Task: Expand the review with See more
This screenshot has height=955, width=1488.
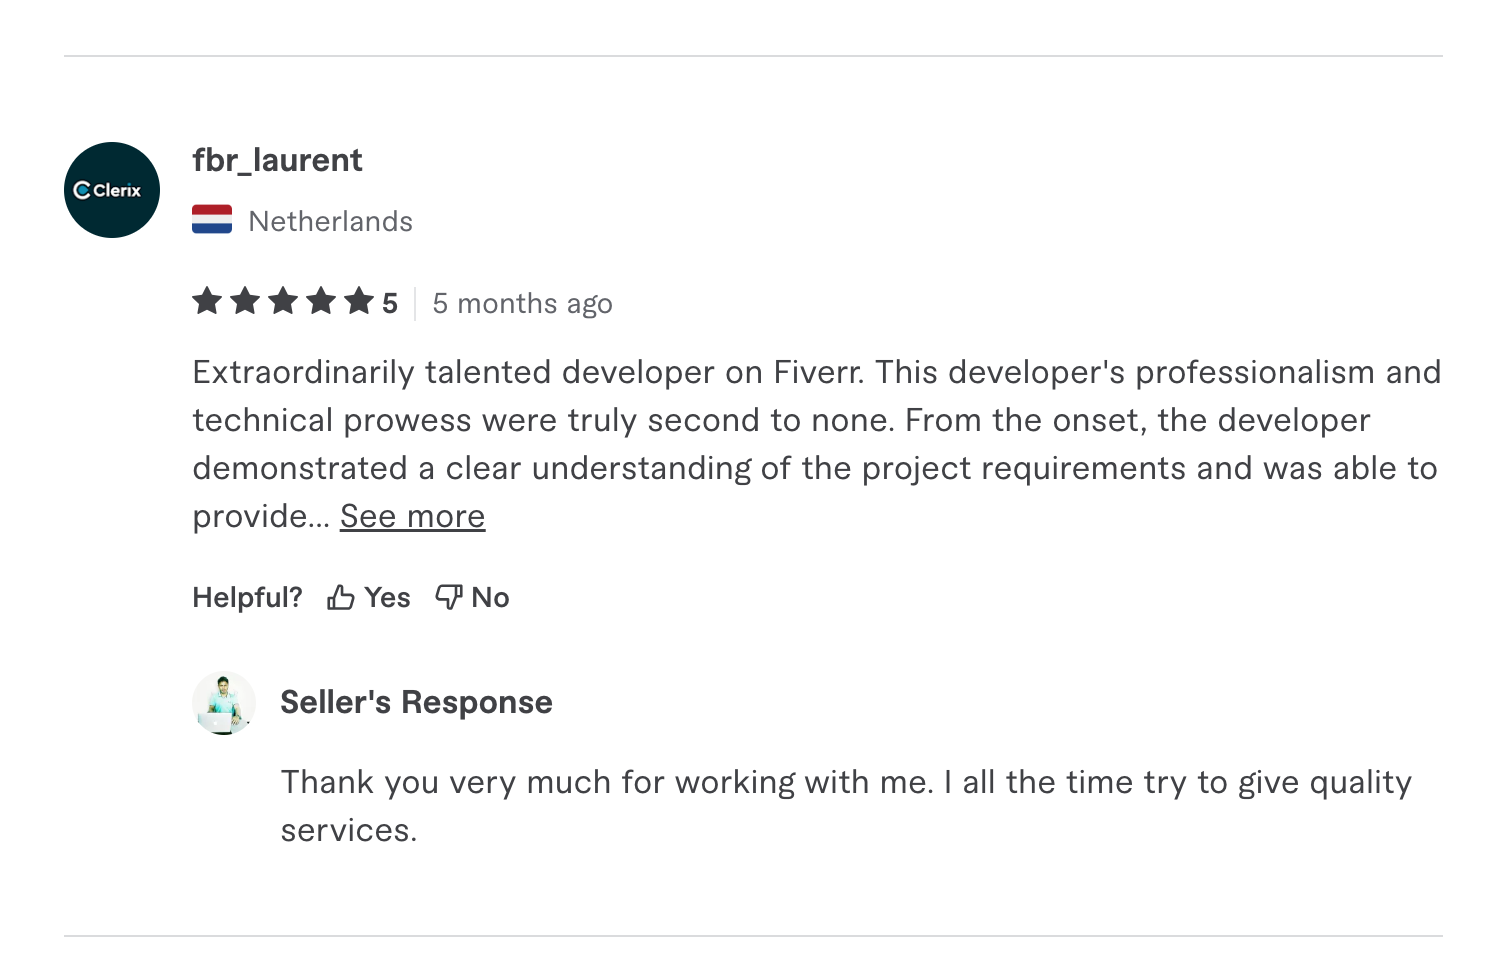Action: pyautogui.click(x=412, y=516)
